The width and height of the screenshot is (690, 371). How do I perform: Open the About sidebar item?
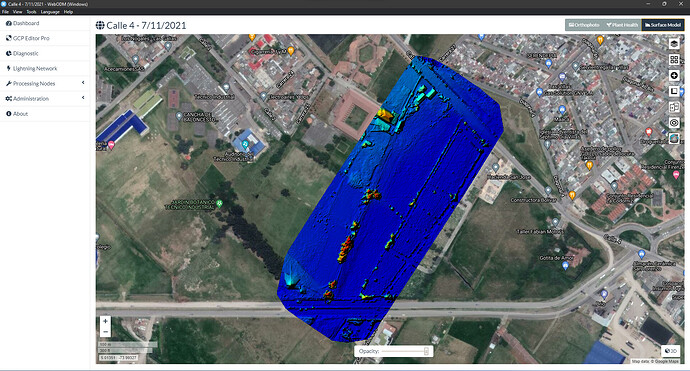tap(45, 114)
